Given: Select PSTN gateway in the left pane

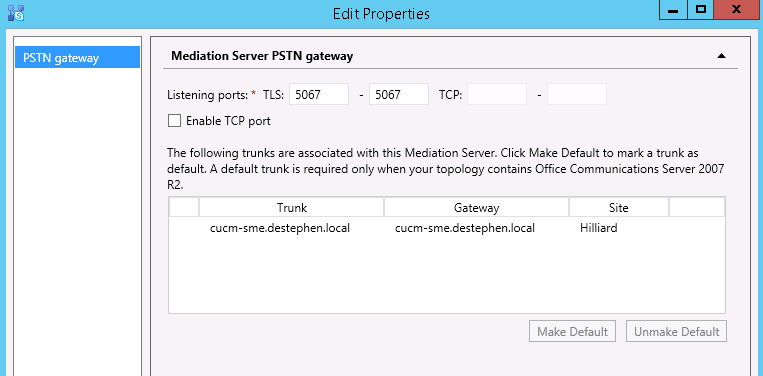Looking at the screenshot, I should [x=77, y=58].
